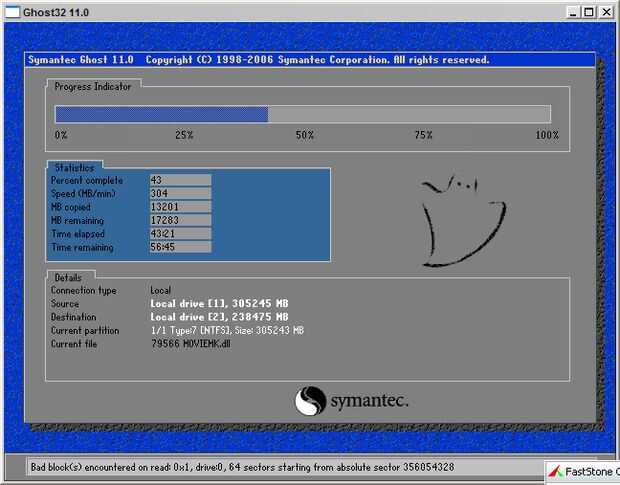Click the 50% progress label
This screenshot has width=620, height=485.
tap(304, 135)
